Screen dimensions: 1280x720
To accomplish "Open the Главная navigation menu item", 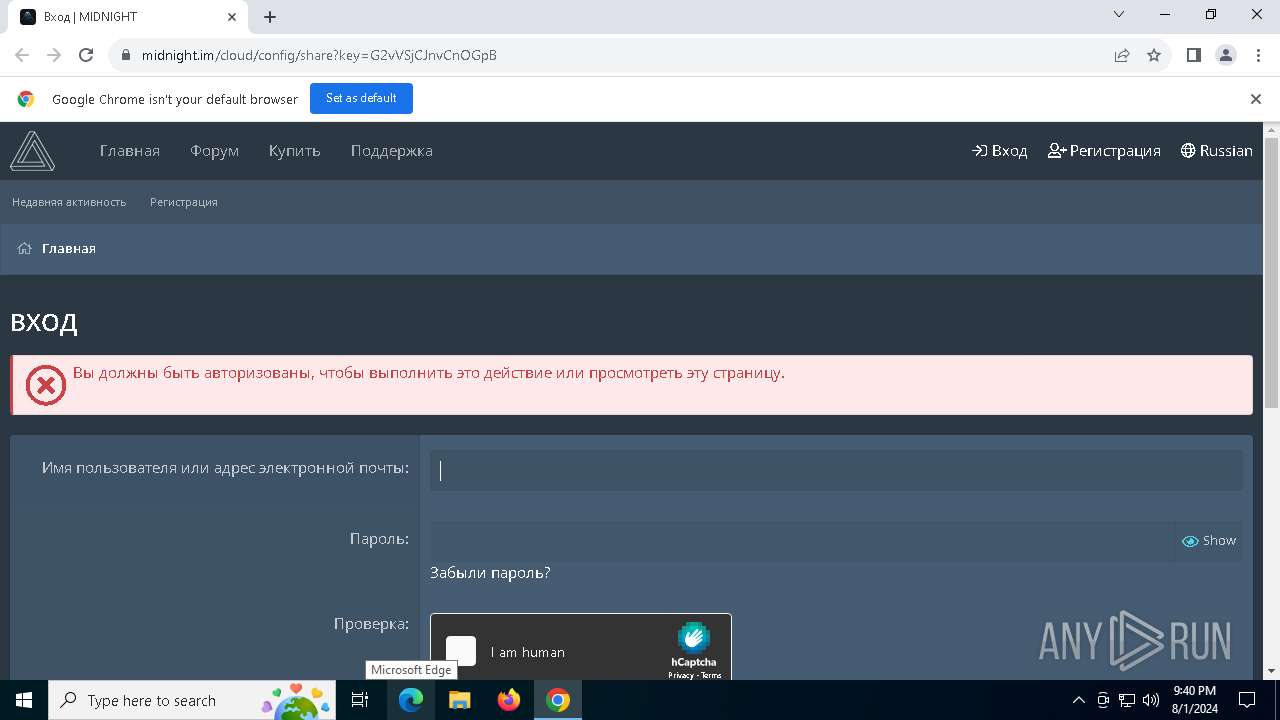I will click(x=130, y=151).
